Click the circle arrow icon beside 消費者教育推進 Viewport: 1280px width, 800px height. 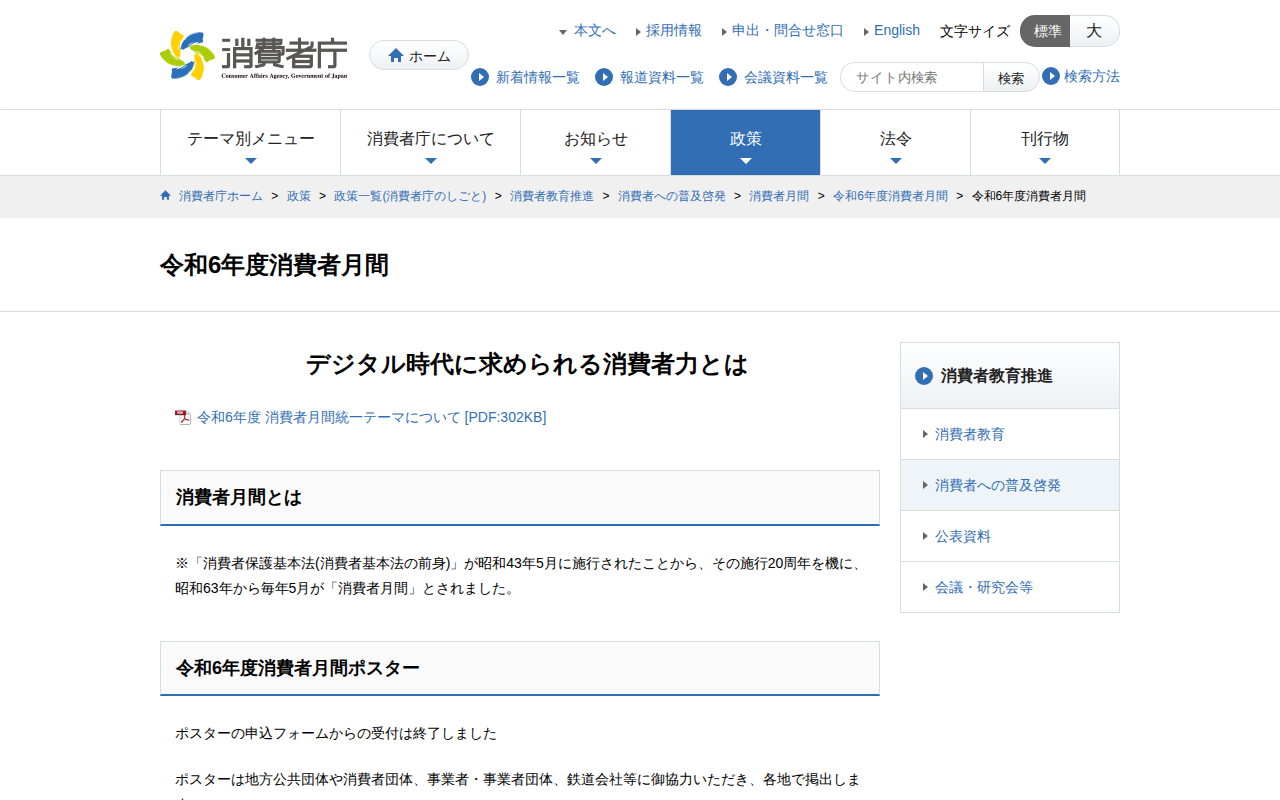[924, 376]
